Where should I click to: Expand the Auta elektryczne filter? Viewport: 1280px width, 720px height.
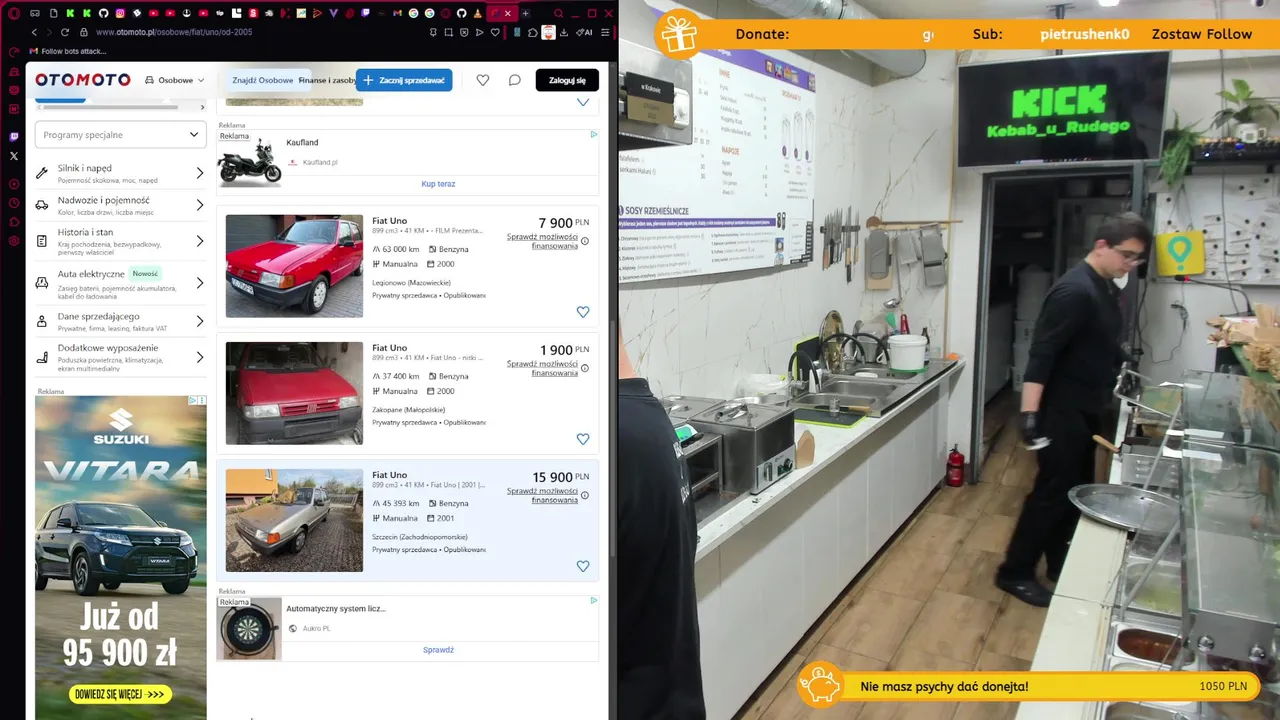tap(121, 283)
